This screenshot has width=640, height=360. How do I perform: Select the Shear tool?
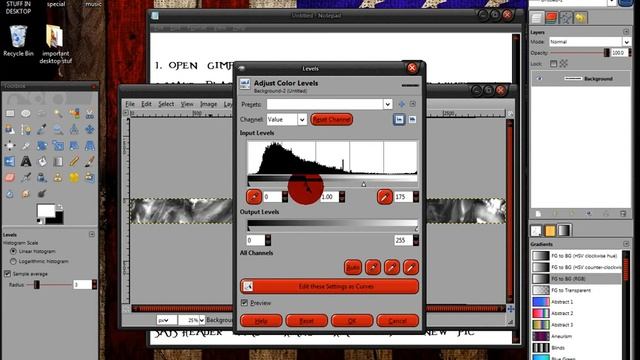(x=74, y=145)
